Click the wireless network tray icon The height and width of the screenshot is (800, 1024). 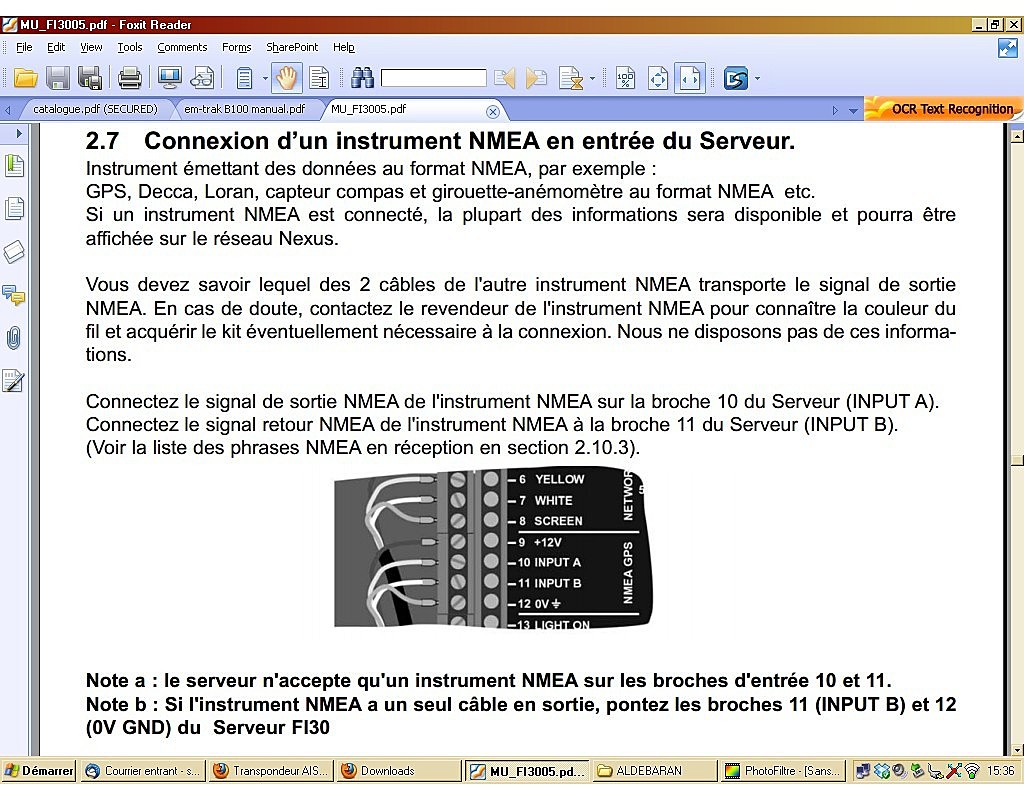coord(972,771)
